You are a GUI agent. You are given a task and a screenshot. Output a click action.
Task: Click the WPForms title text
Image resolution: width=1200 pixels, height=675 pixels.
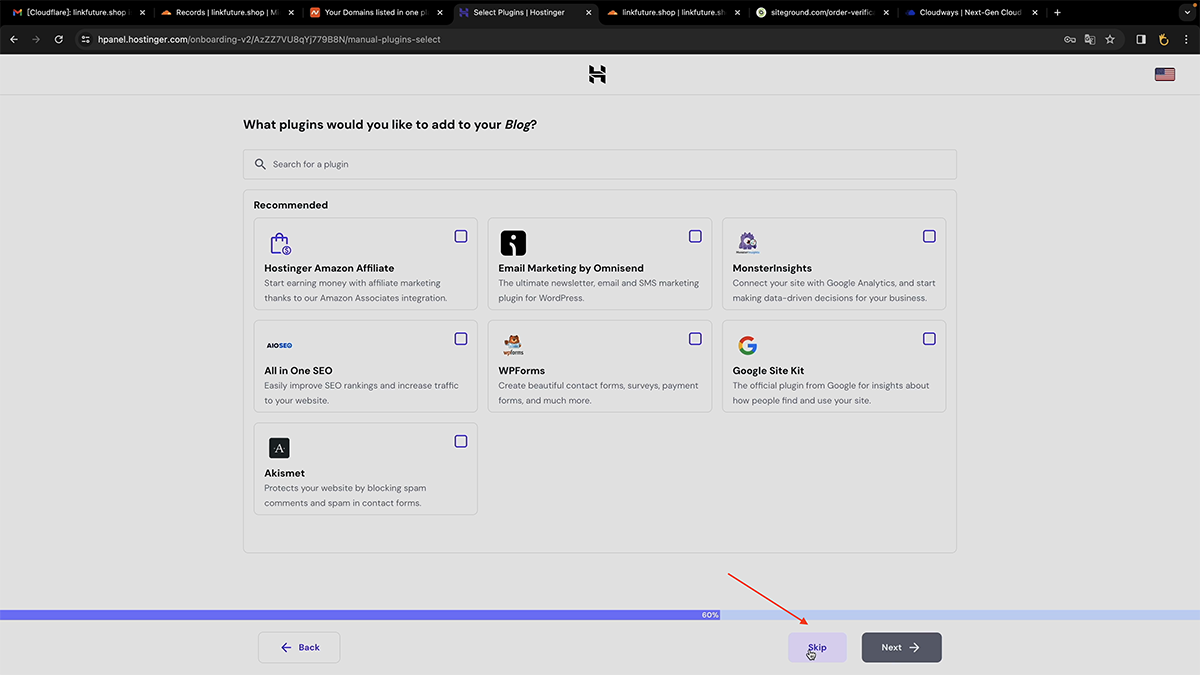(522, 370)
